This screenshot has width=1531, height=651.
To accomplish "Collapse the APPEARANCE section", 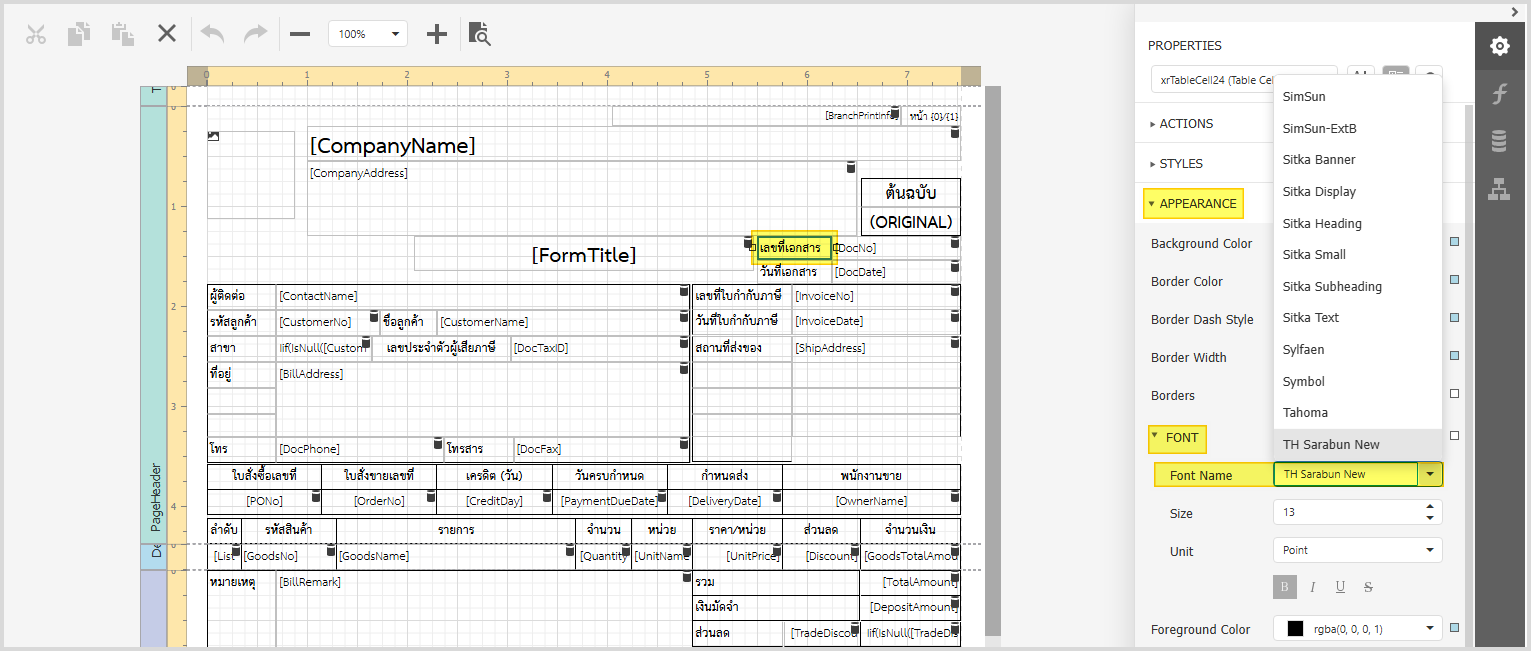I will click(x=1193, y=204).
